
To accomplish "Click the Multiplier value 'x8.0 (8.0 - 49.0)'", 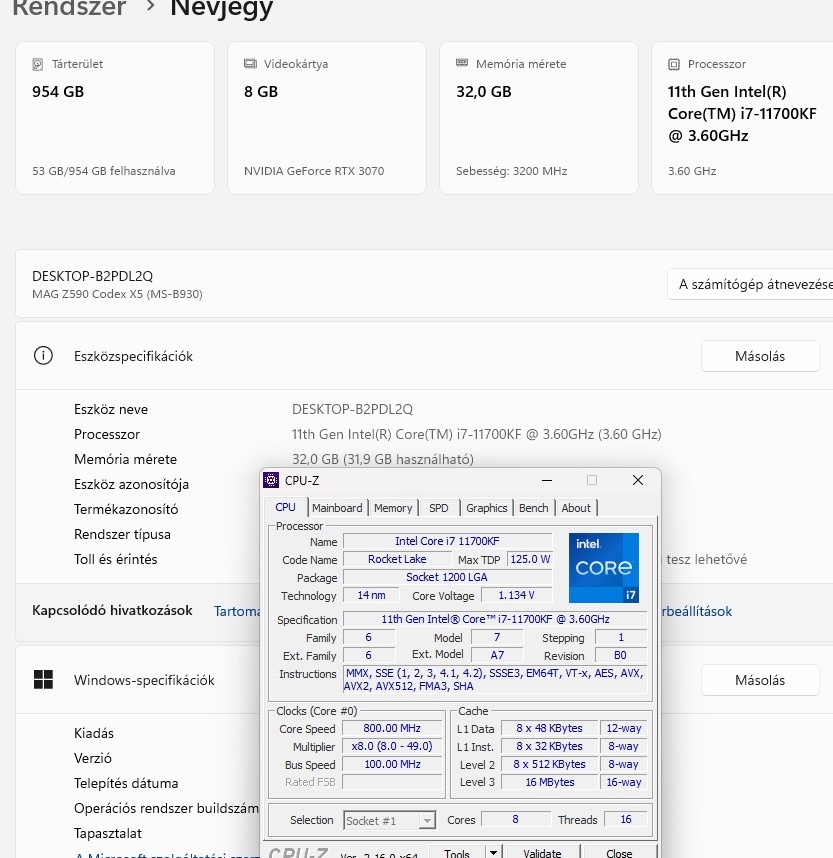I will pyautogui.click(x=392, y=746).
